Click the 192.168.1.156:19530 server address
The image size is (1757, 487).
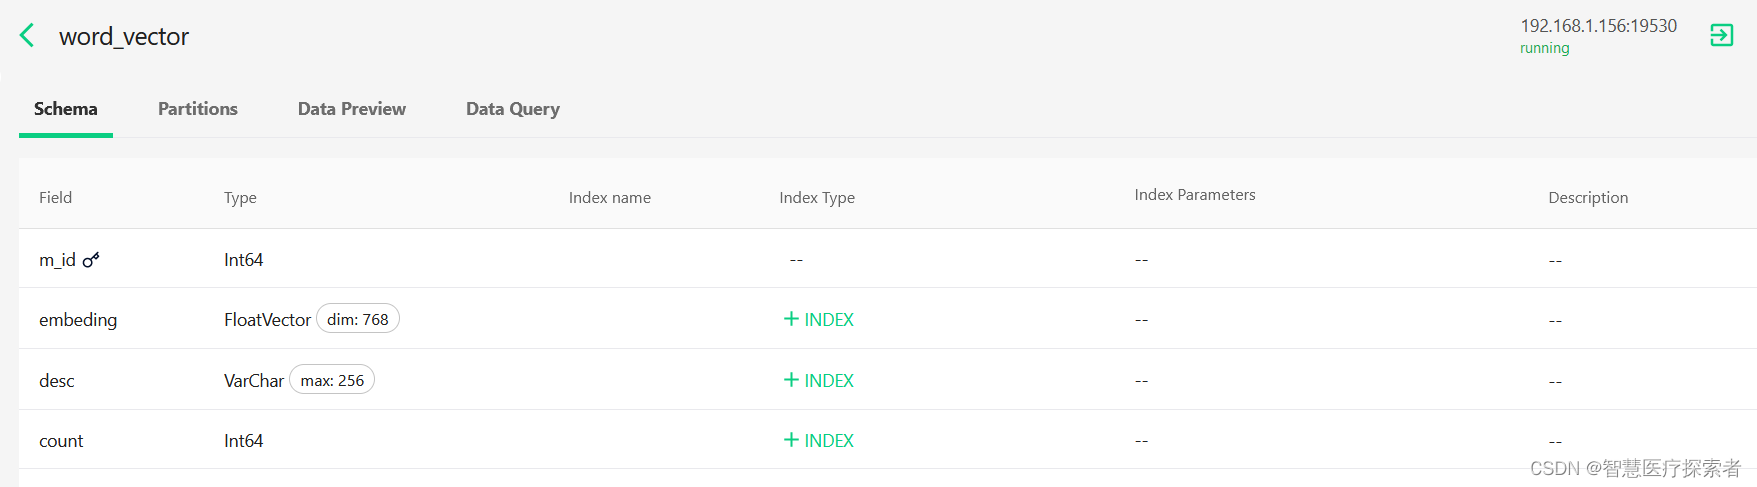coord(1598,26)
